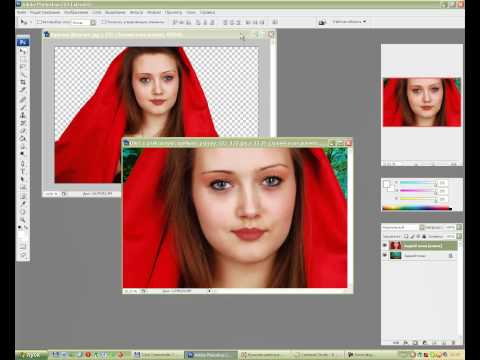The width and height of the screenshot is (480, 360).
Task: Toggle Lock position icon
Action: point(418,236)
